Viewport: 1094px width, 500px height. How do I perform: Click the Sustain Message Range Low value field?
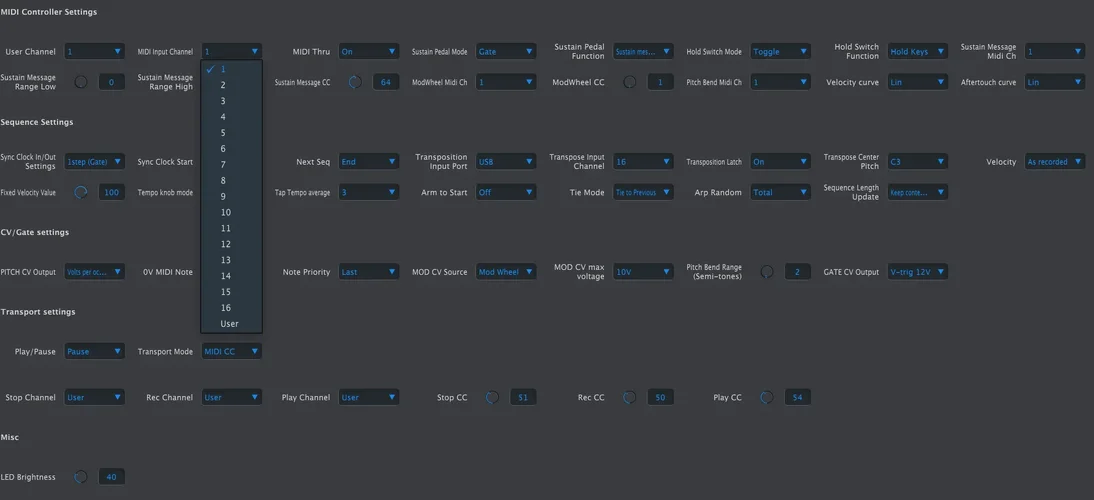point(112,82)
